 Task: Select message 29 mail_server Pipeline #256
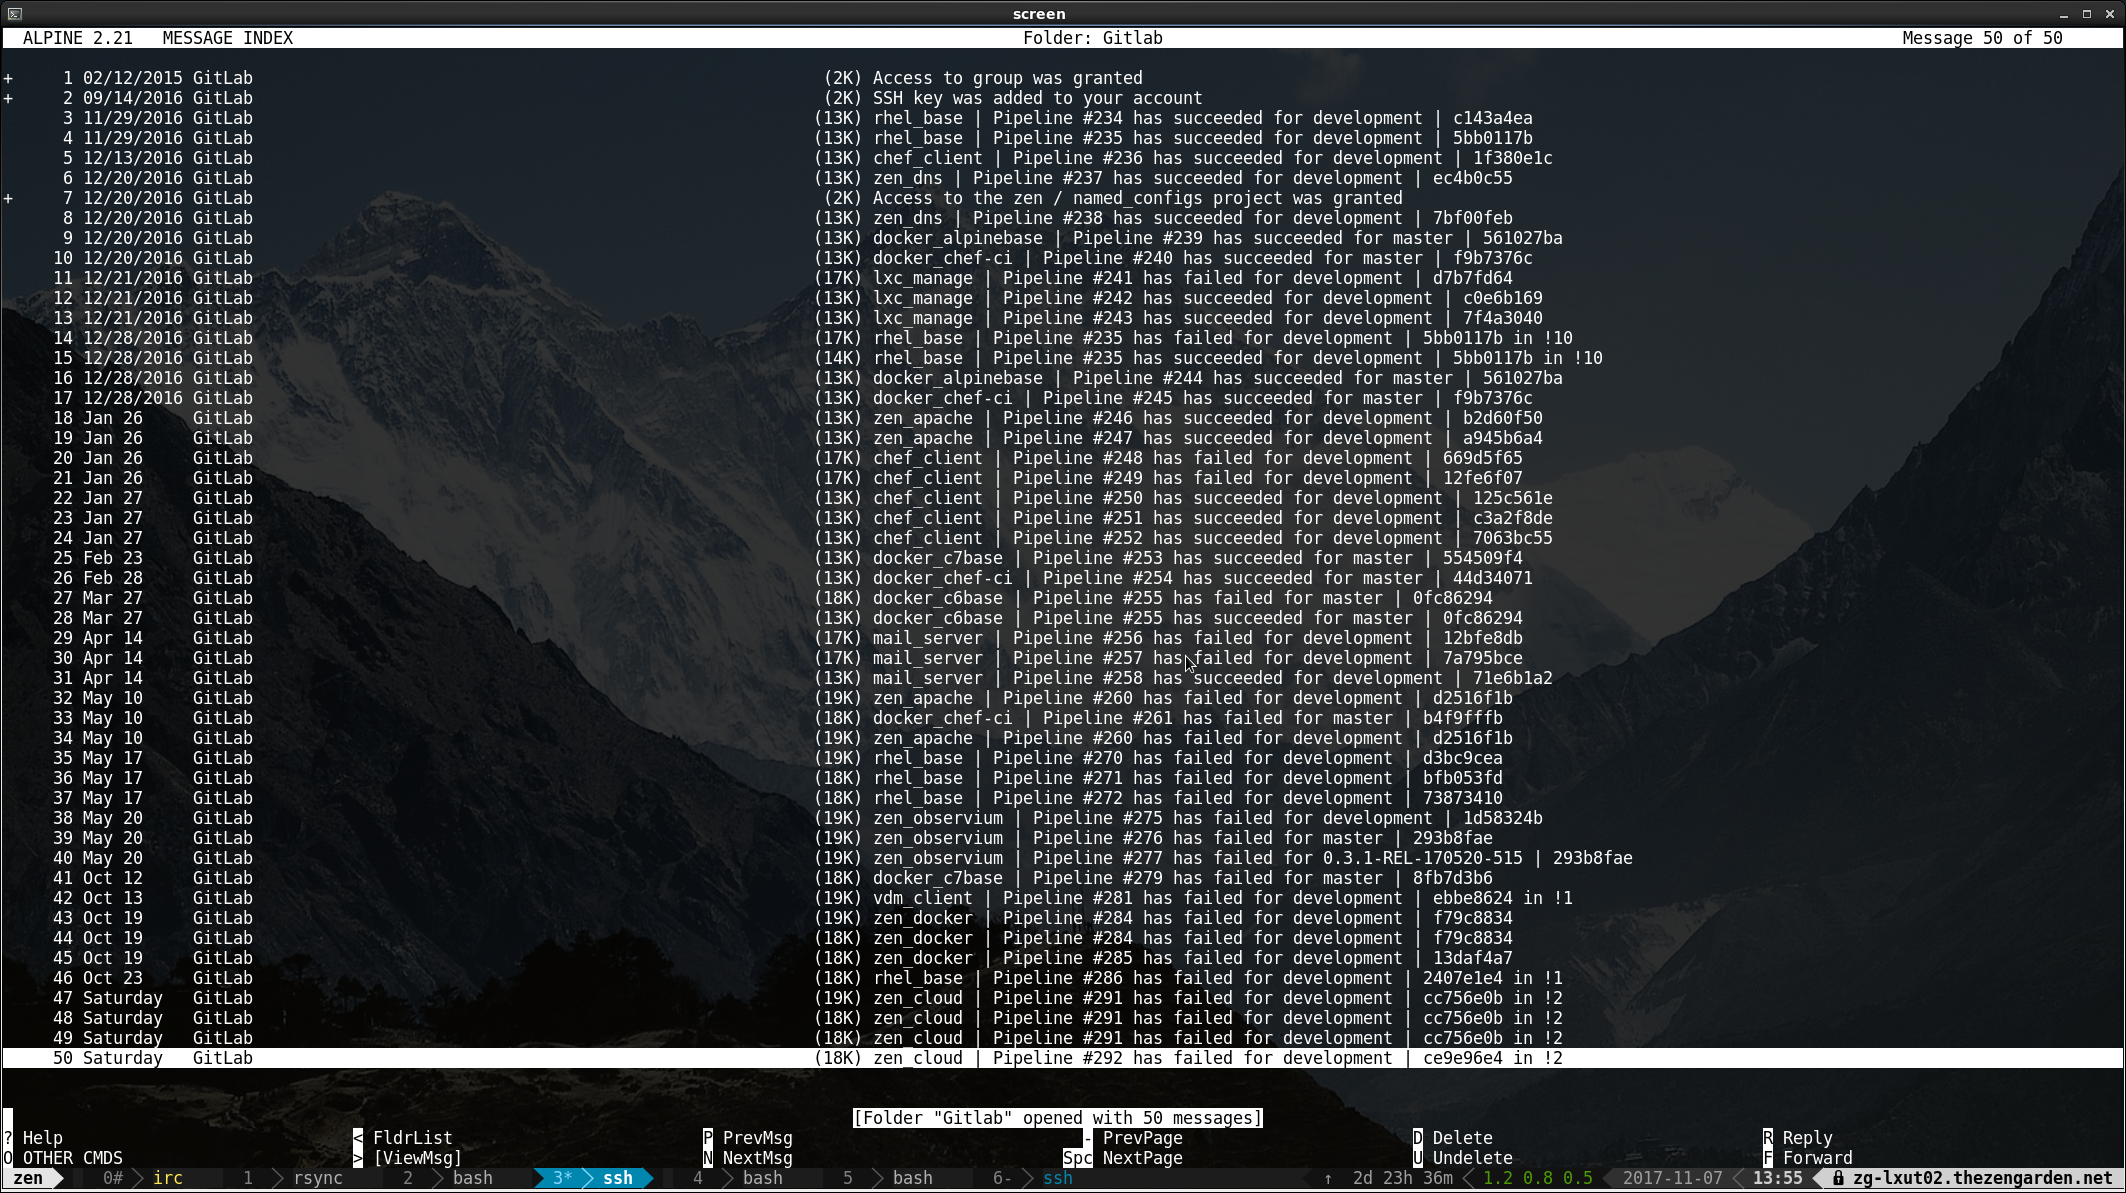pos(1063,638)
